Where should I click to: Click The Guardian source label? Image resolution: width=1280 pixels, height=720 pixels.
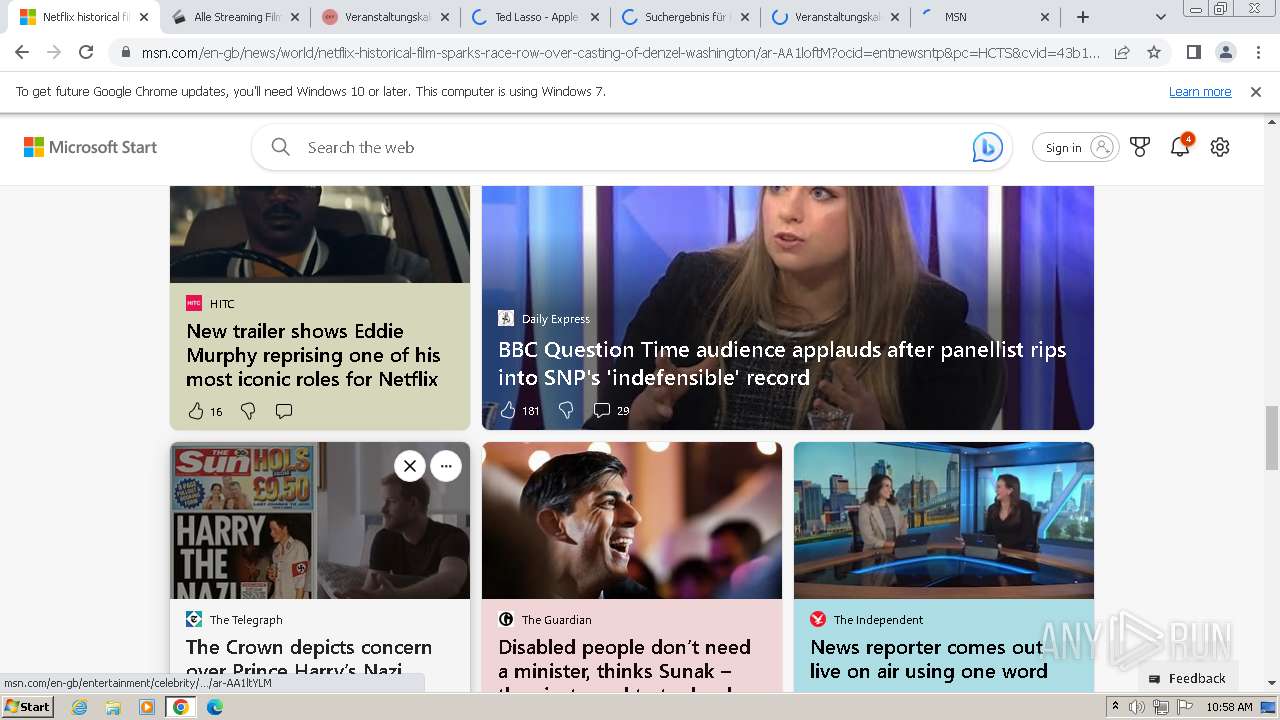click(556, 620)
